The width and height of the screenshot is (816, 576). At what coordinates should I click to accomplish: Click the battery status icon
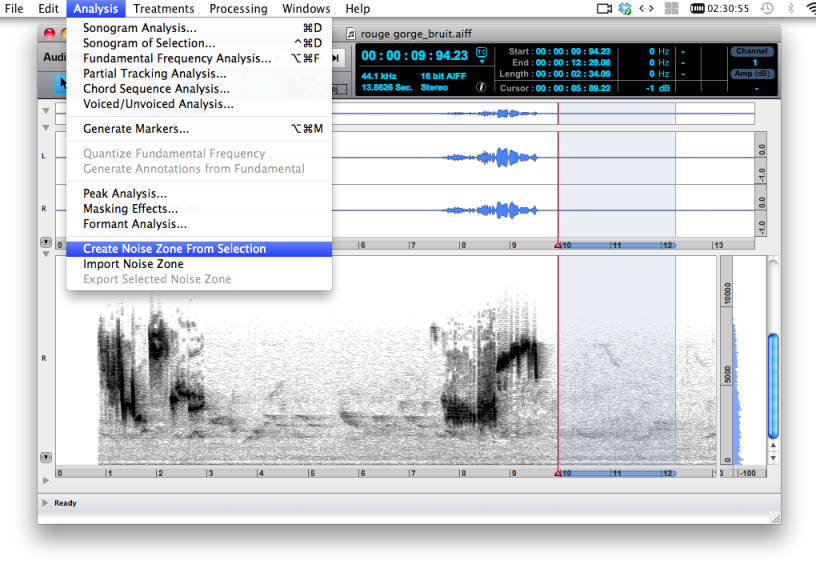click(697, 8)
